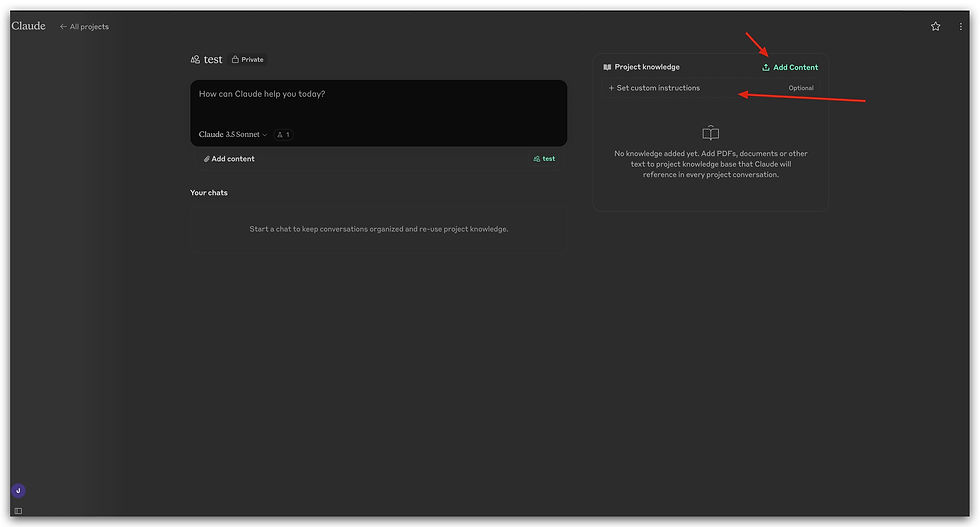Open the Claude 3.5 Sonnet model dropdown

pyautogui.click(x=232, y=134)
